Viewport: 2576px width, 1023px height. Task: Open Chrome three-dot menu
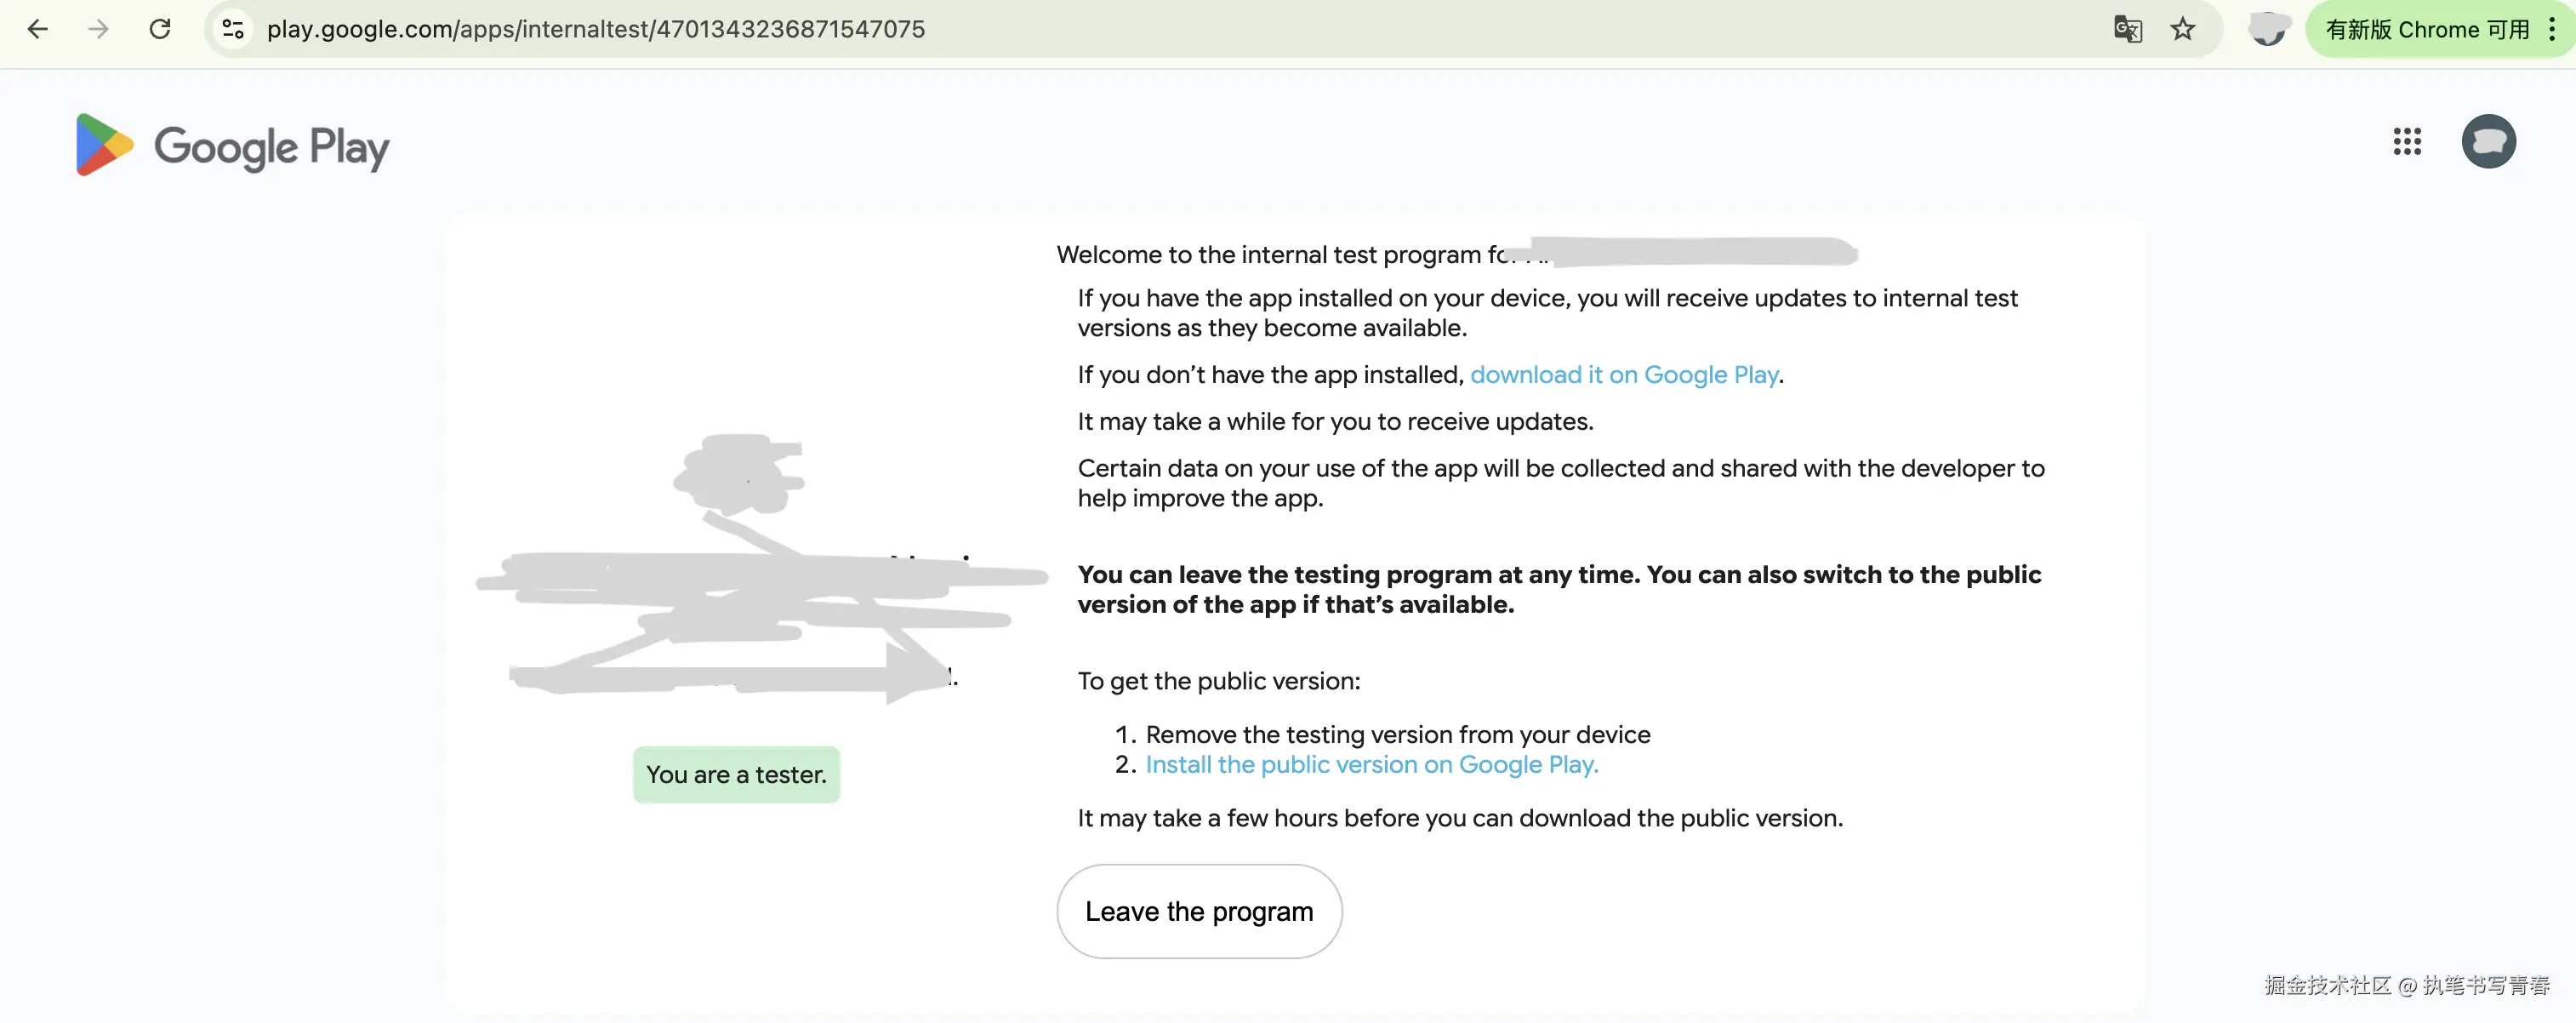2552,29
